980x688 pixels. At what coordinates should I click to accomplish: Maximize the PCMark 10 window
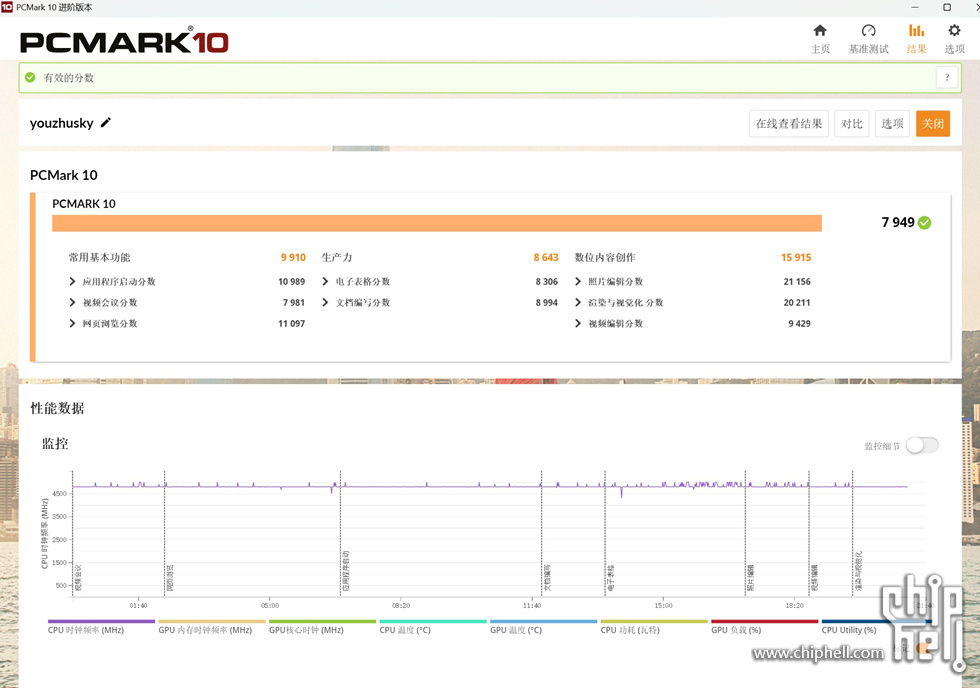pos(947,7)
